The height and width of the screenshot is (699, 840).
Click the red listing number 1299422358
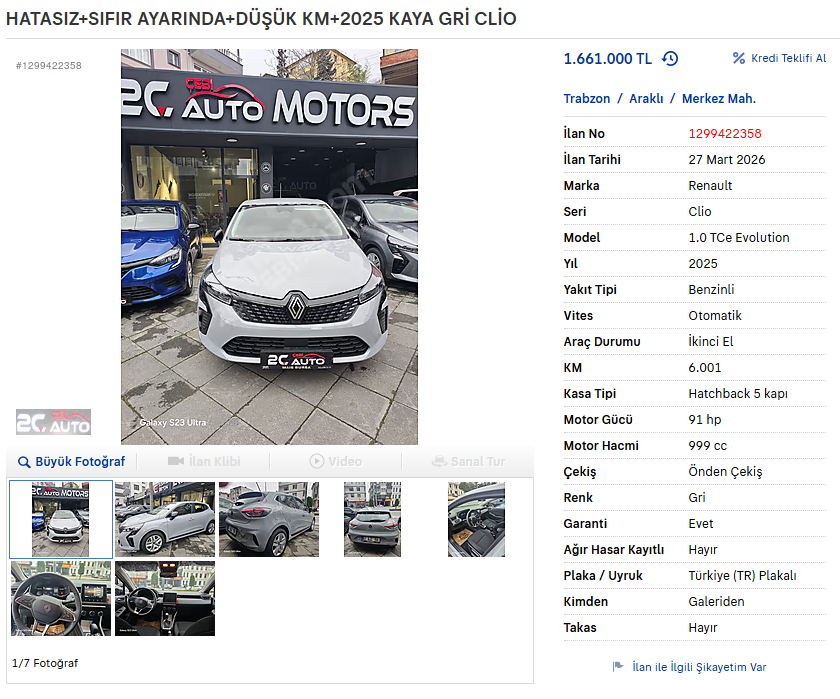(725, 133)
